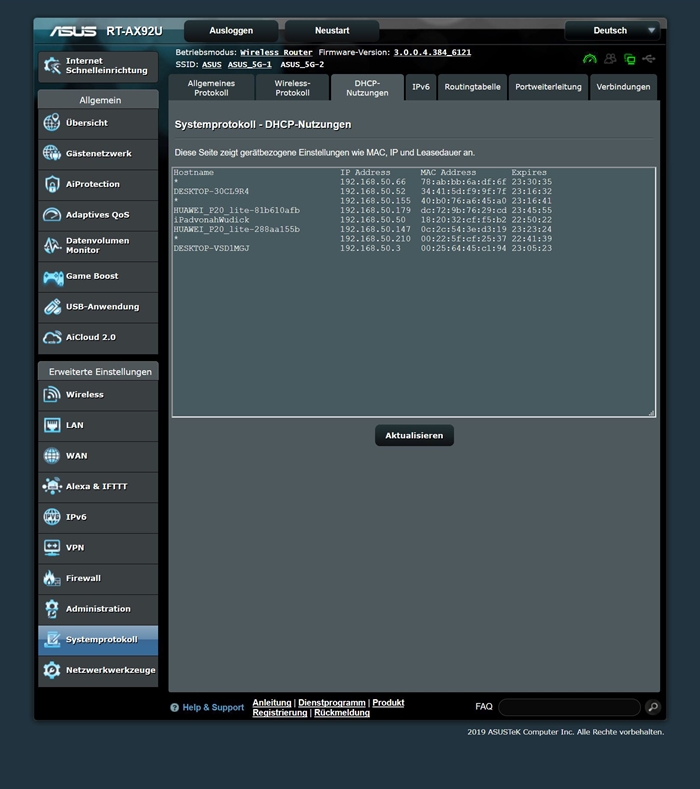Click the AiCloud 2.0 cloud icon
This screenshot has width=700, height=789.
click(52, 337)
